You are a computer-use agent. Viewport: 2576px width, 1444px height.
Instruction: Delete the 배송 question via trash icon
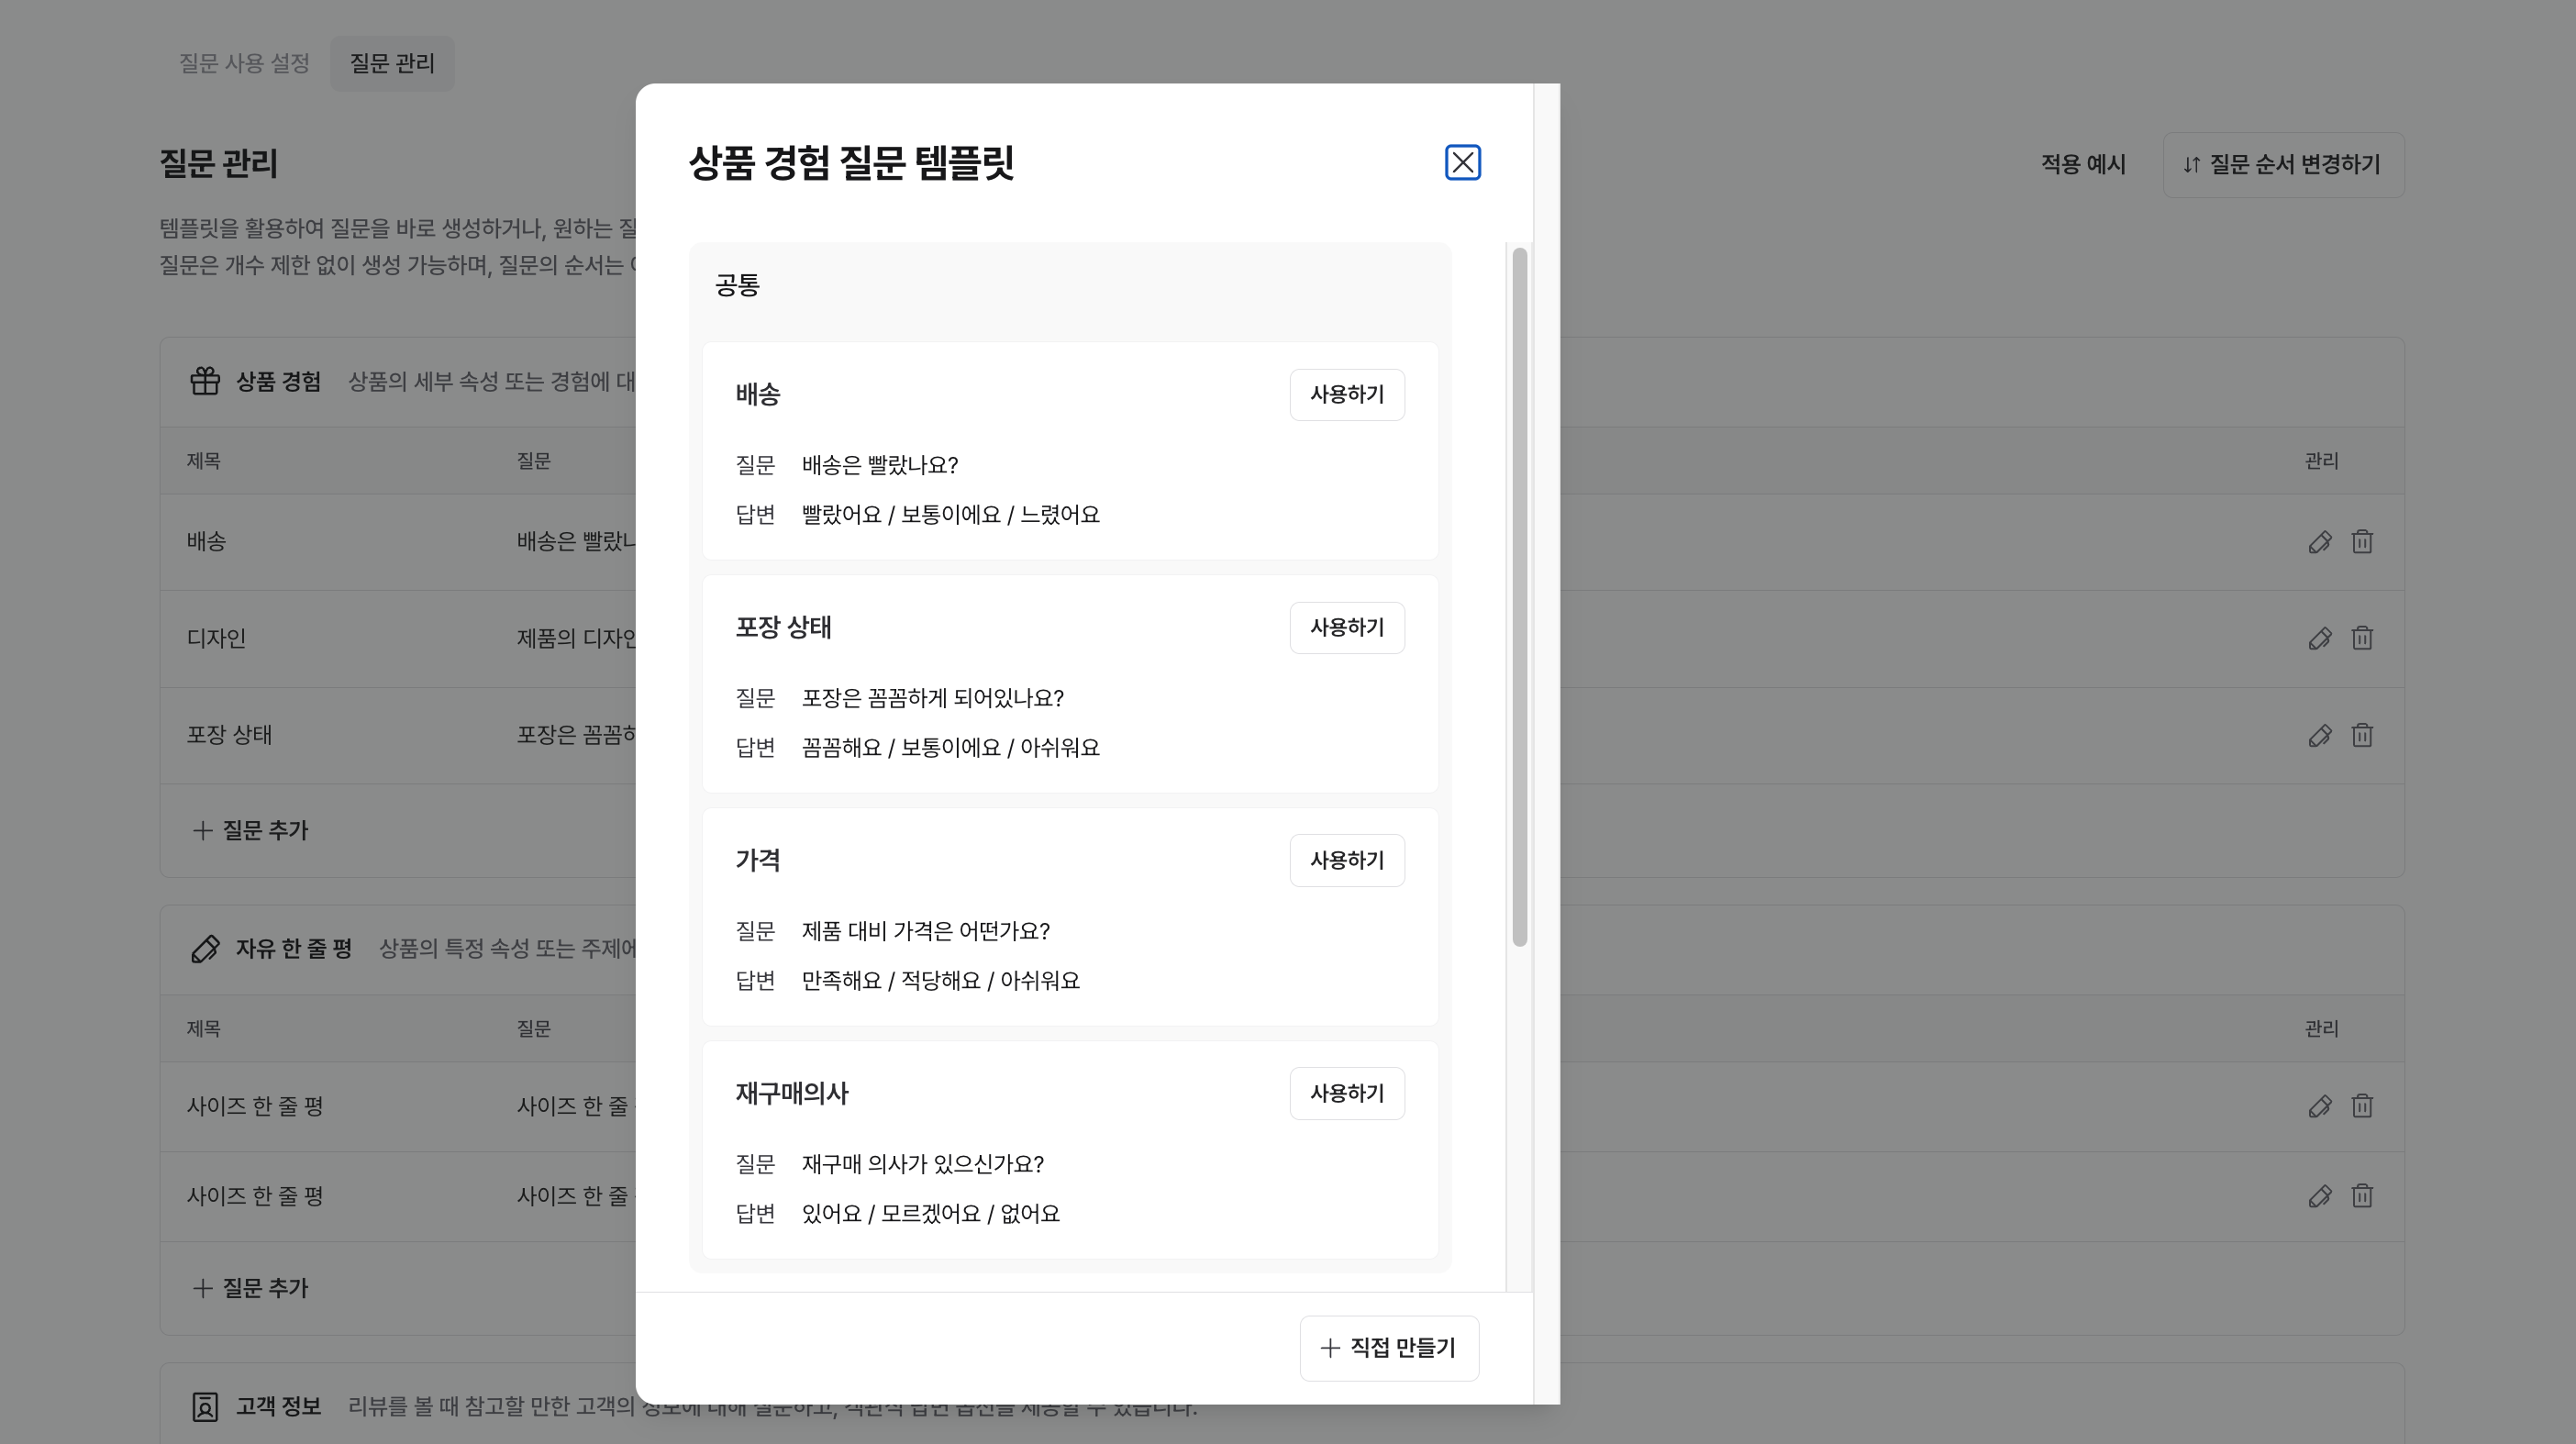(x=2362, y=542)
